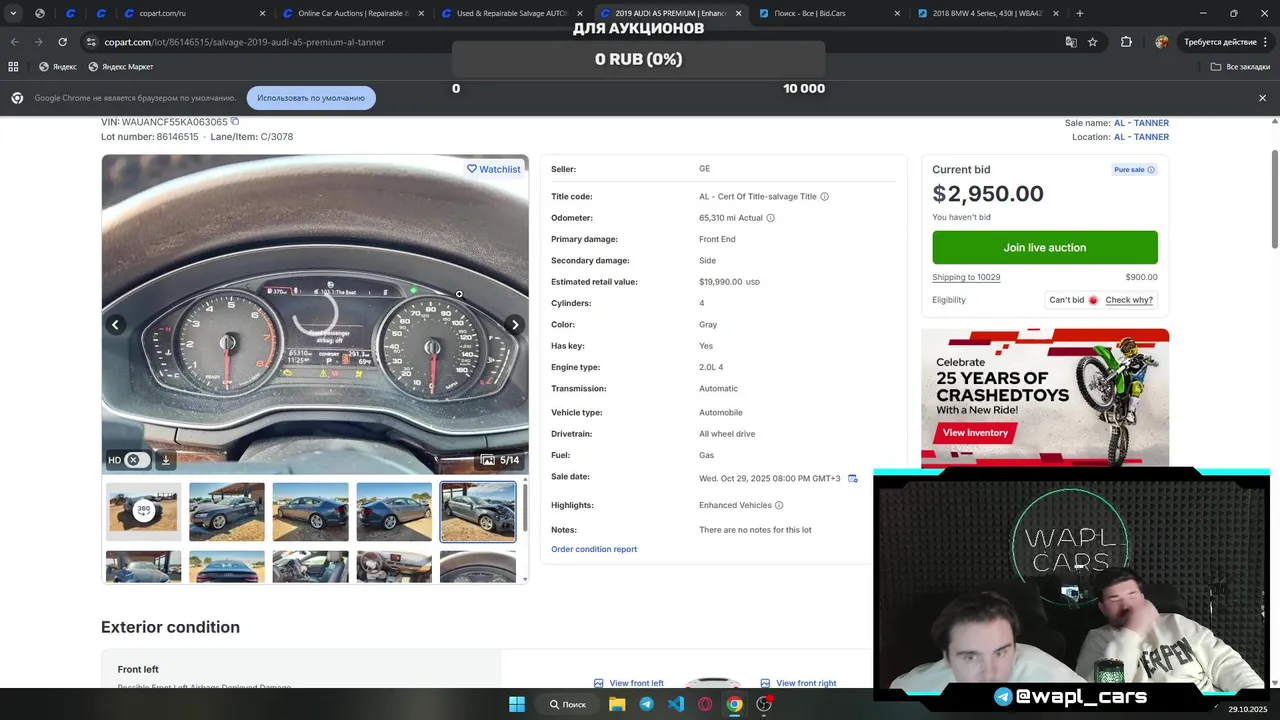Open Visual Studio Code from taskbar
The height and width of the screenshot is (720, 1280).
click(676, 704)
